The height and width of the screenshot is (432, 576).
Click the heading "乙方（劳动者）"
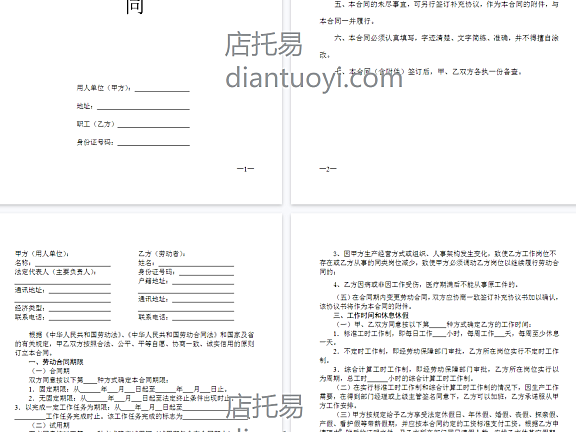[x=162, y=254]
